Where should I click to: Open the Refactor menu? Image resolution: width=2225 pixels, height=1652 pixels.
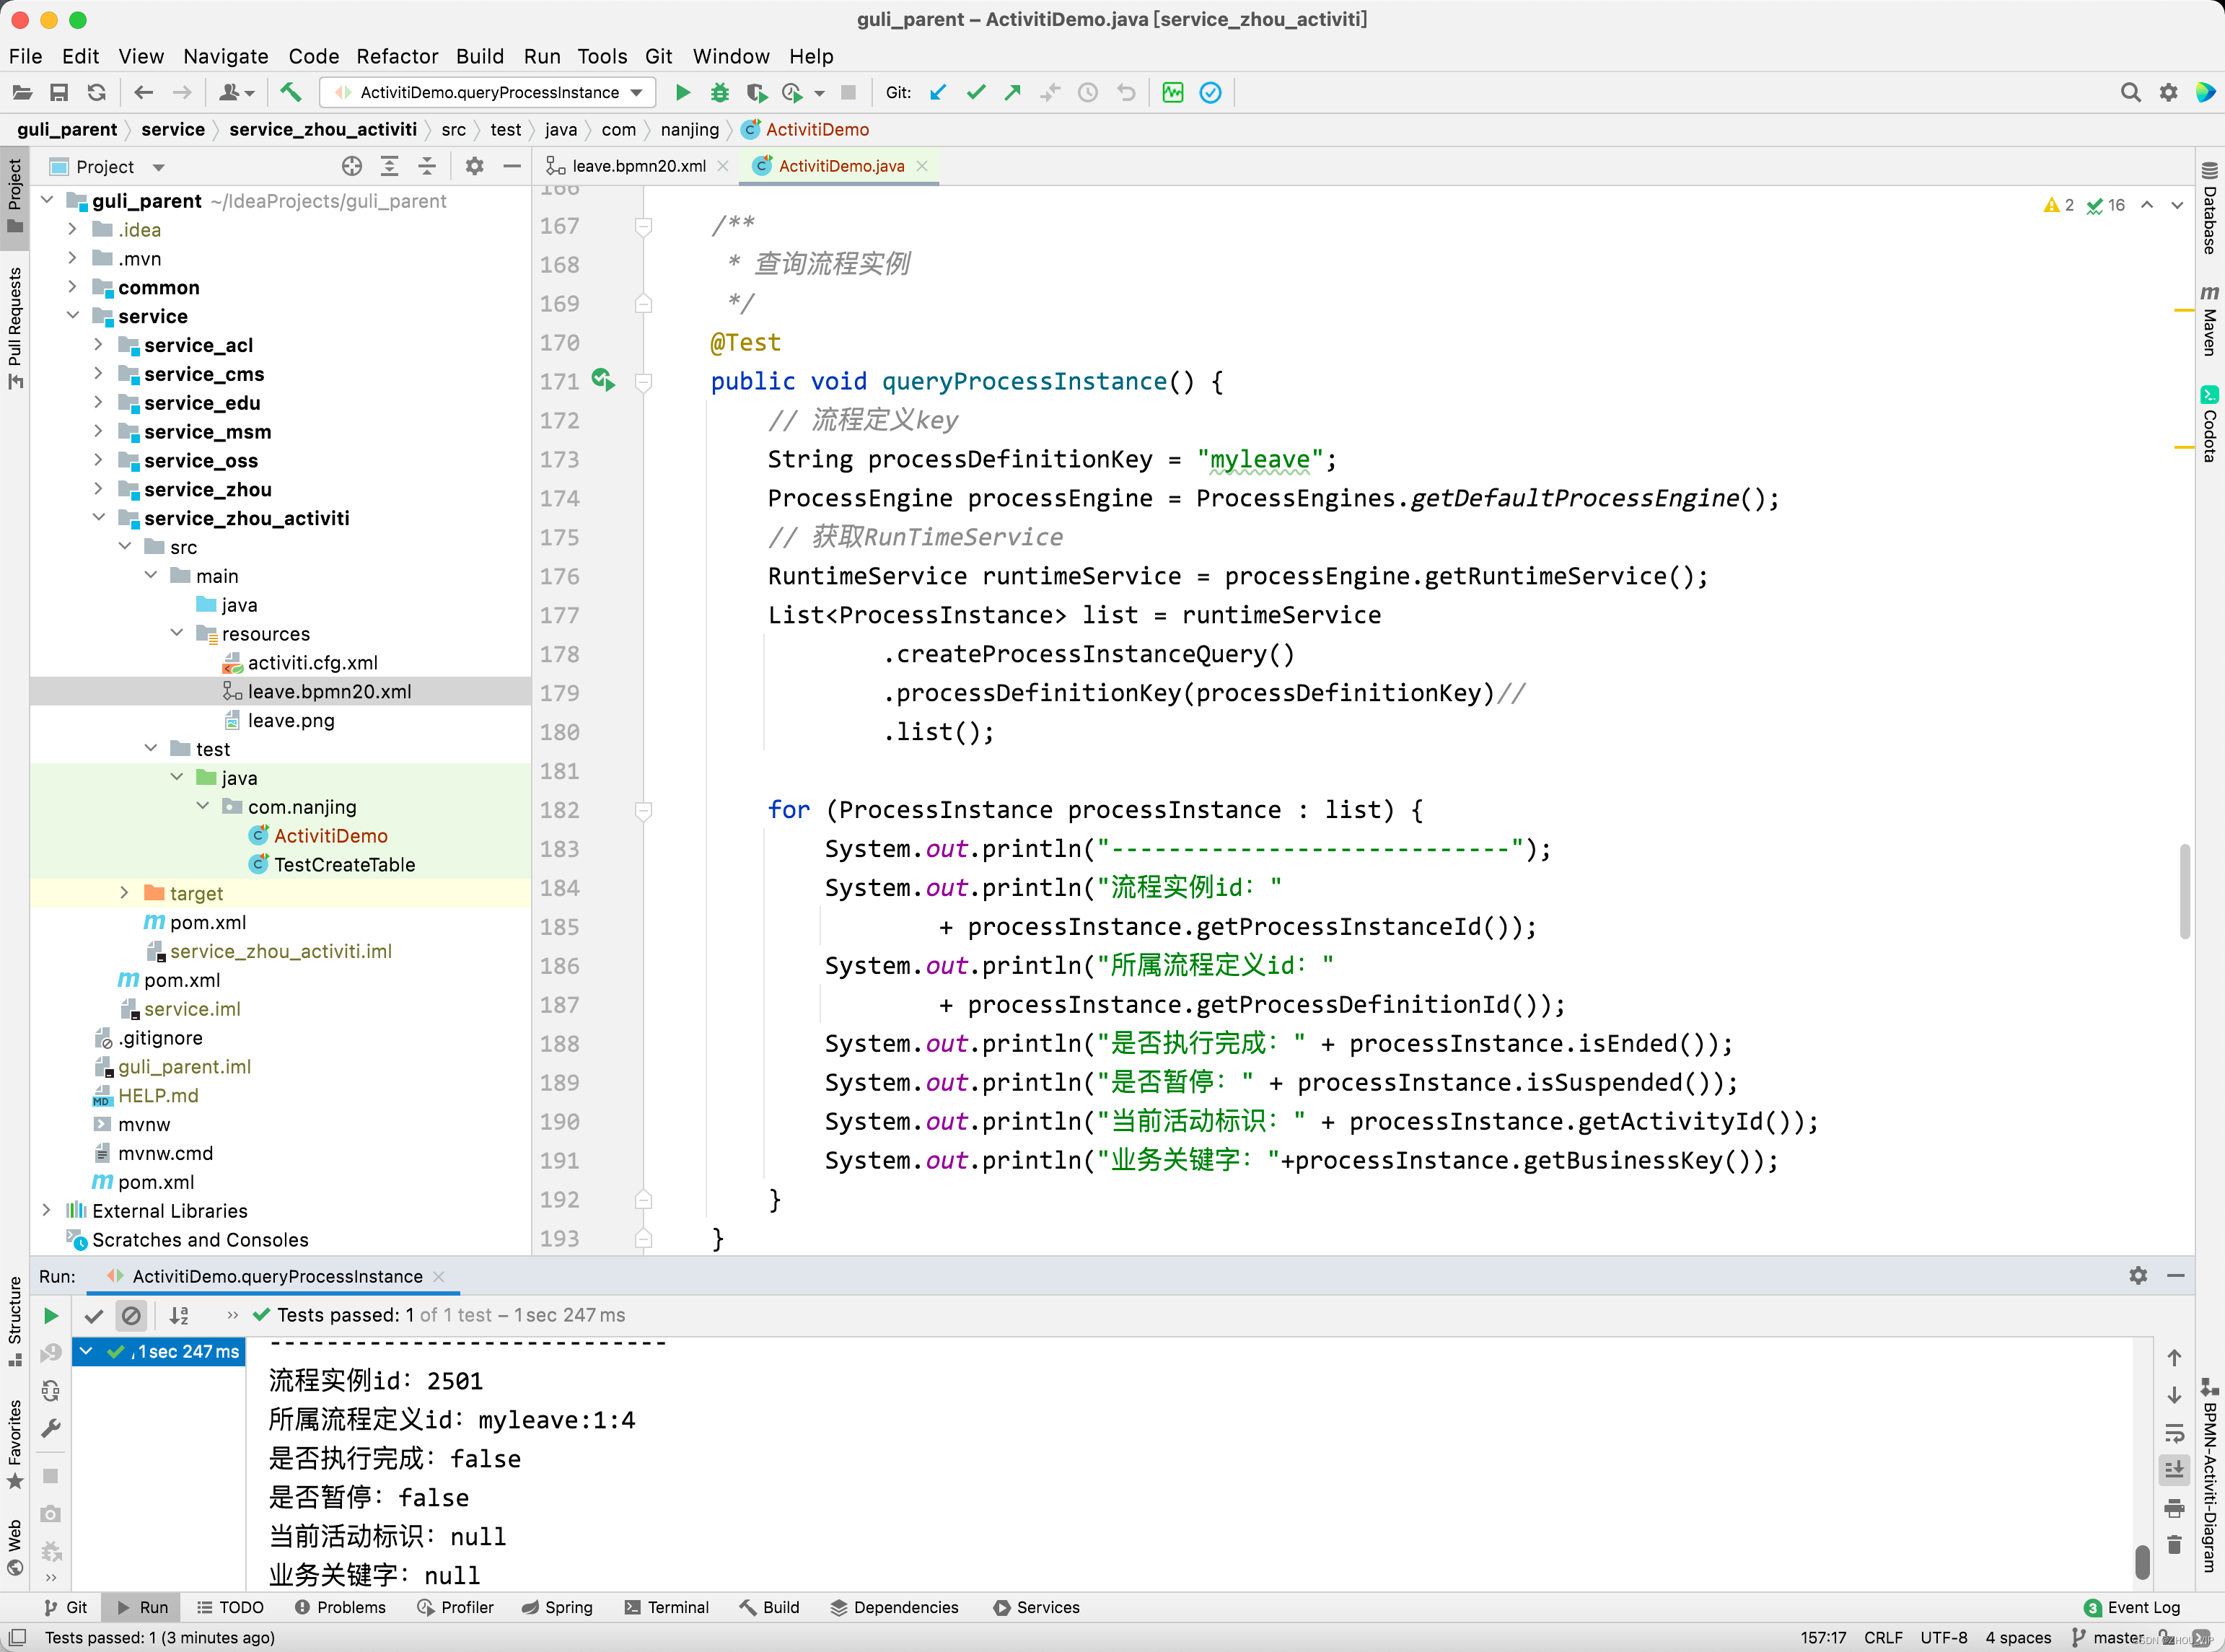[x=397, y=56]
